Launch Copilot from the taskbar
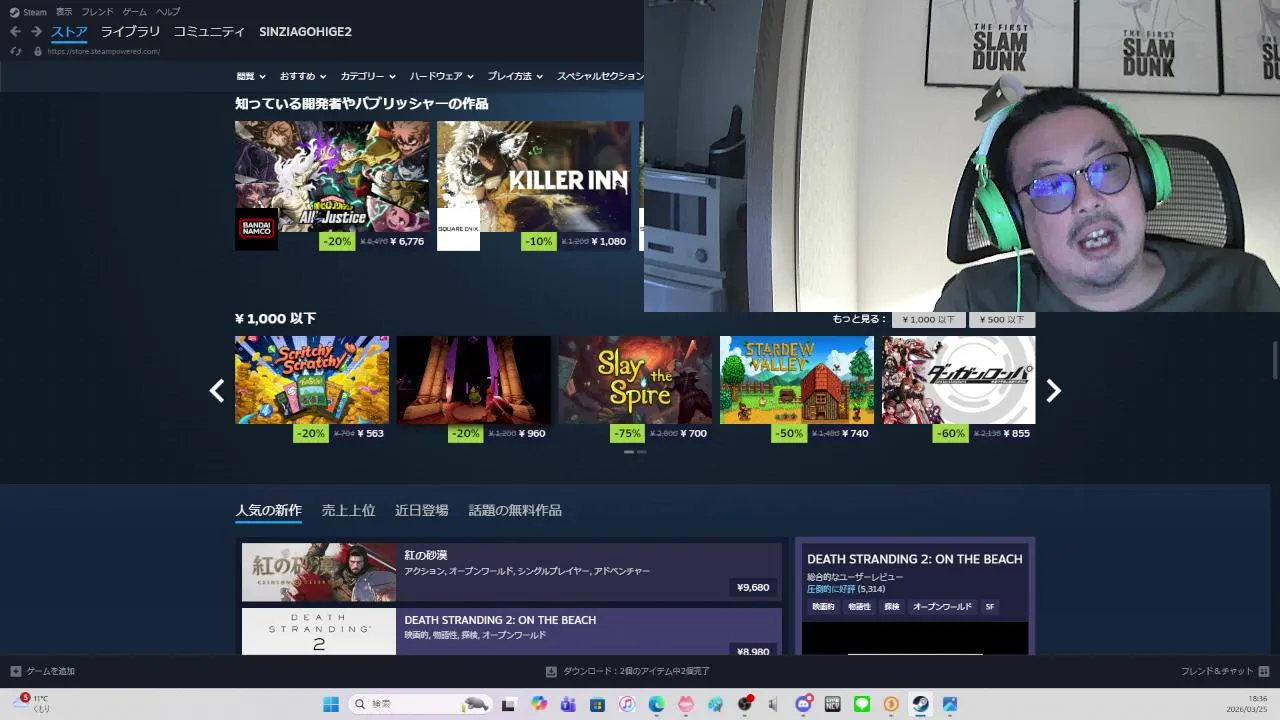The image size is (1280, 720). click(x=539, y=704)
